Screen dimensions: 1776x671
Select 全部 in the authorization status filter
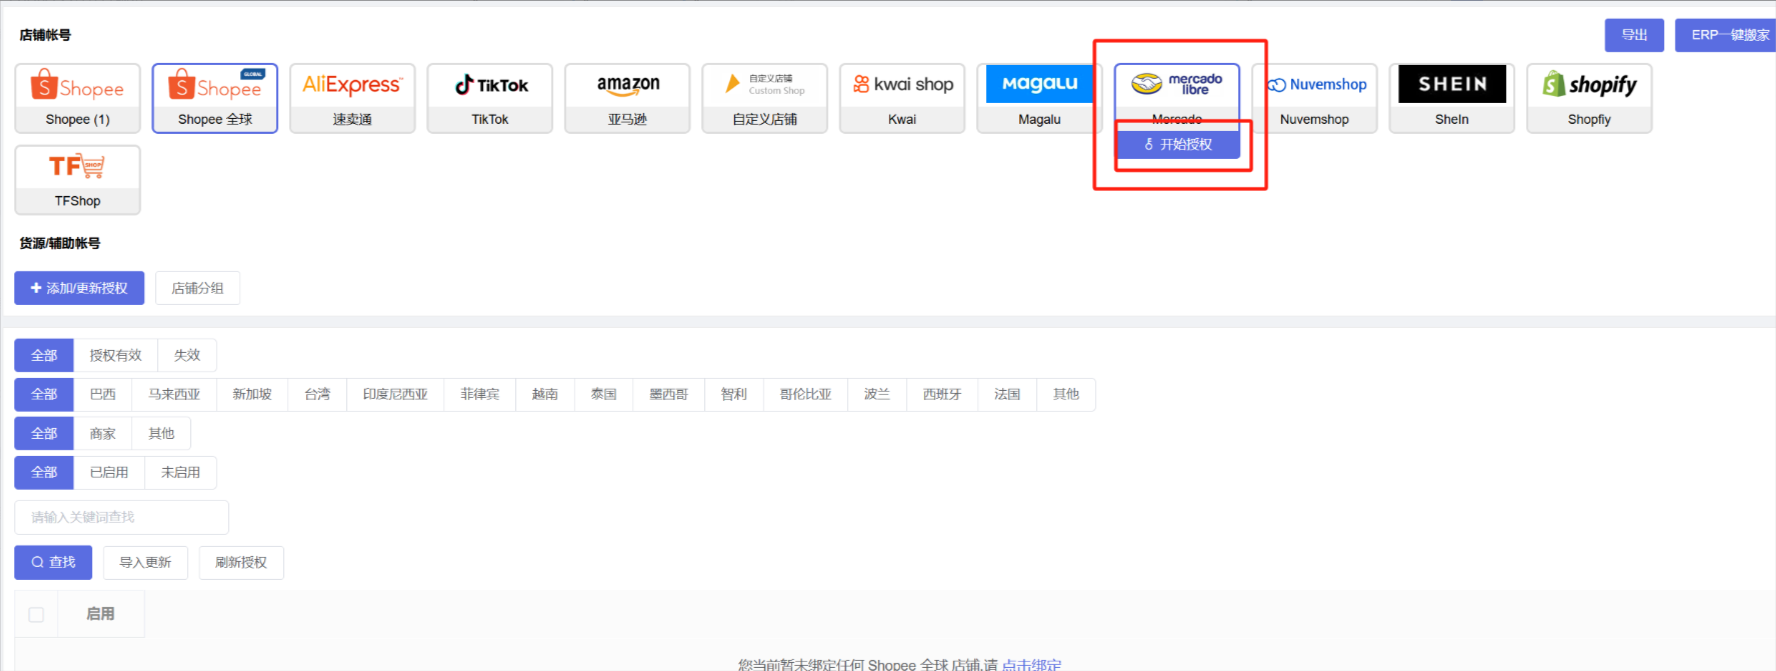[x=44, y=355]
